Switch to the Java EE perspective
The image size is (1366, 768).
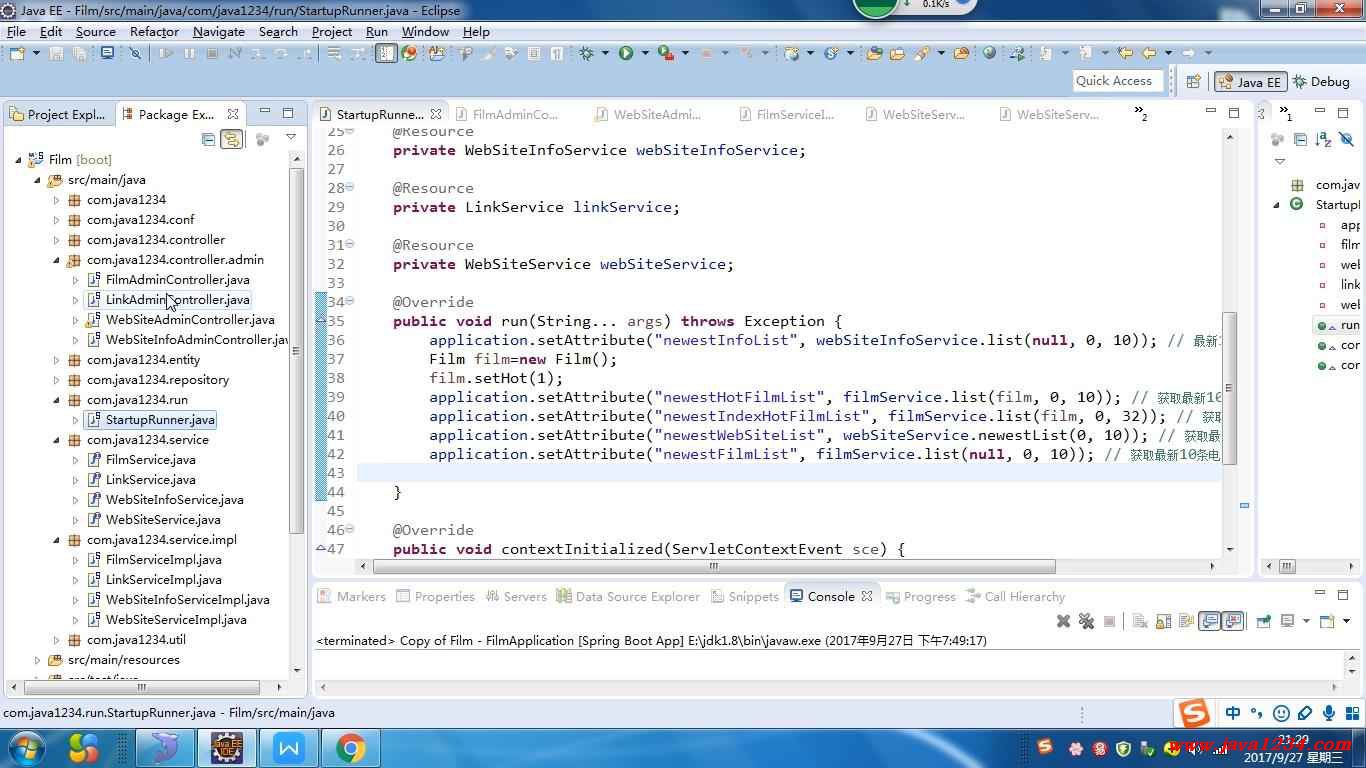point(1250,82)
